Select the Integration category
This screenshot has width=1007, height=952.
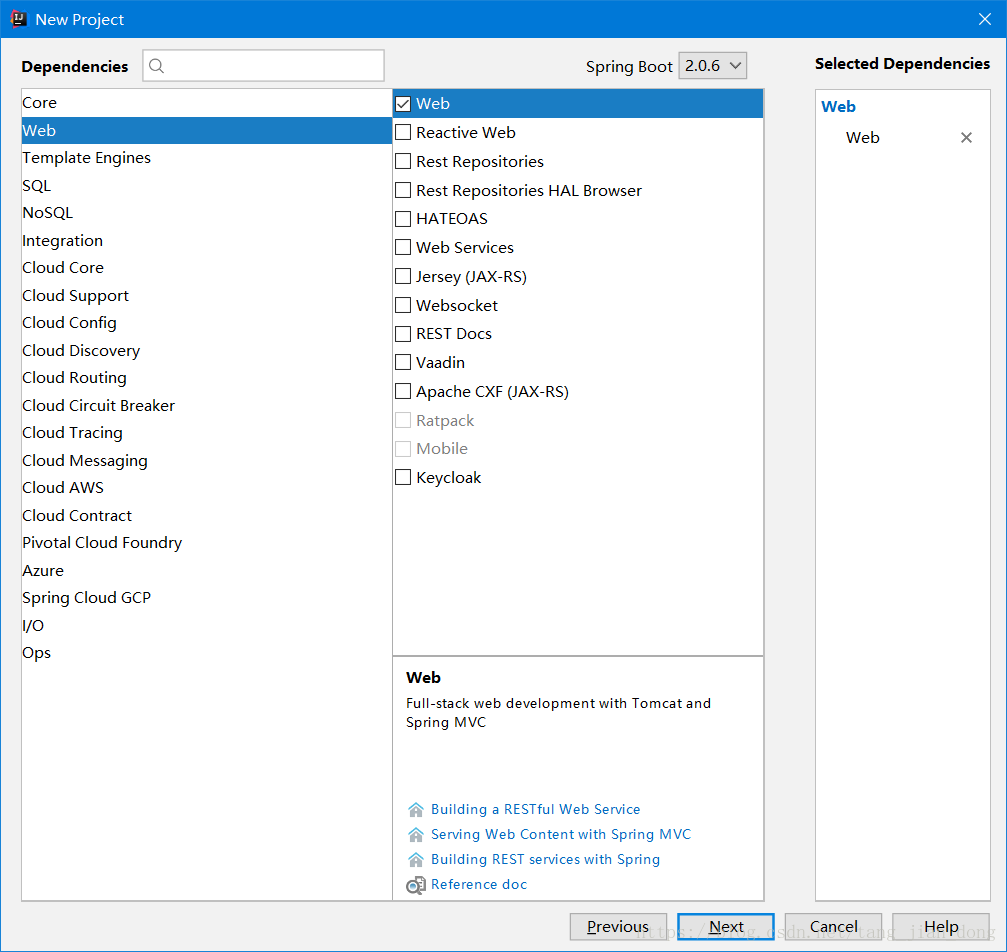tap(206, 240)
